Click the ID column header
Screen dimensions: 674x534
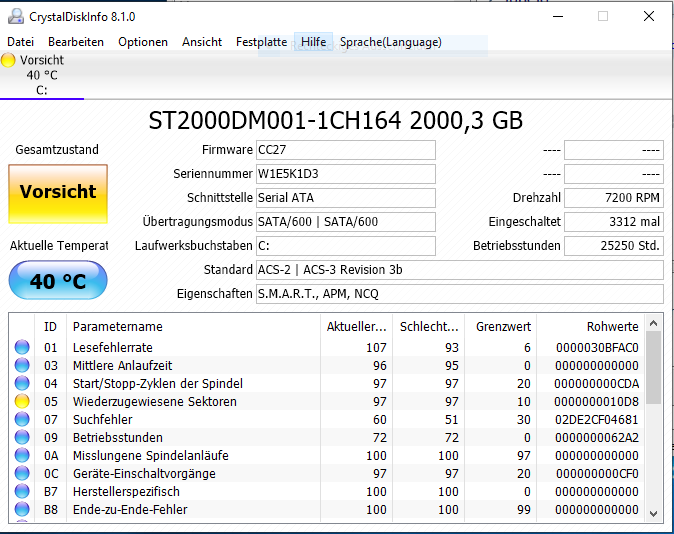(x=50, y=327)
